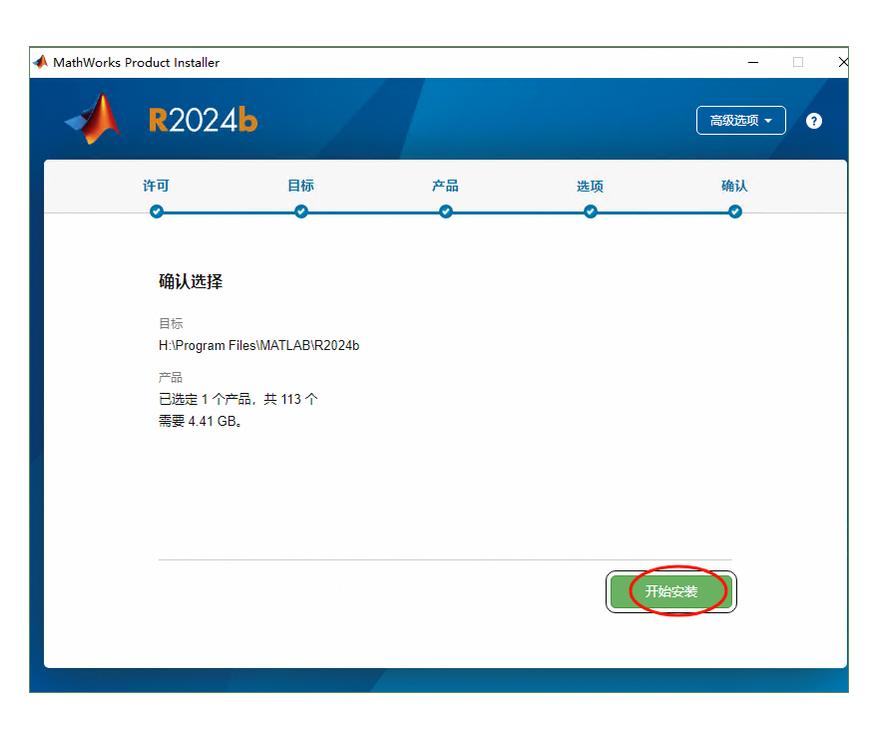Open the help question mark icon
Image resolution: width=878 pixels, height=739 pixels.
pos(814,121)
